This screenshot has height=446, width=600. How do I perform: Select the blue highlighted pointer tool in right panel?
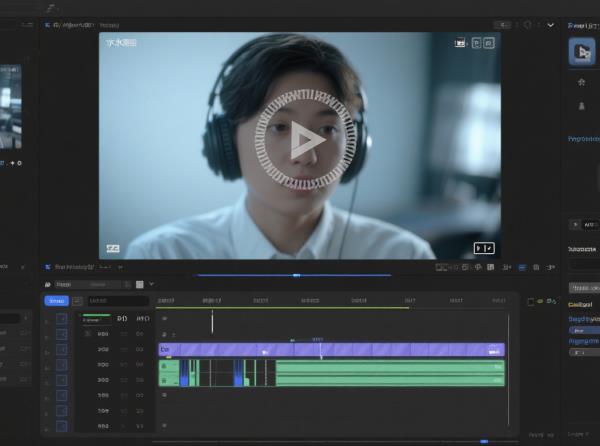click(581, 52)
